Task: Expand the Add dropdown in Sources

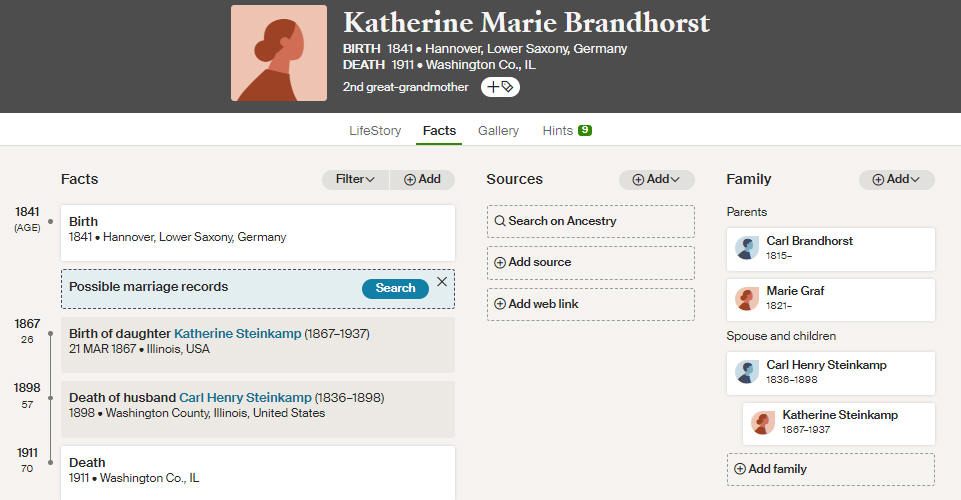Action: [656, 180]
